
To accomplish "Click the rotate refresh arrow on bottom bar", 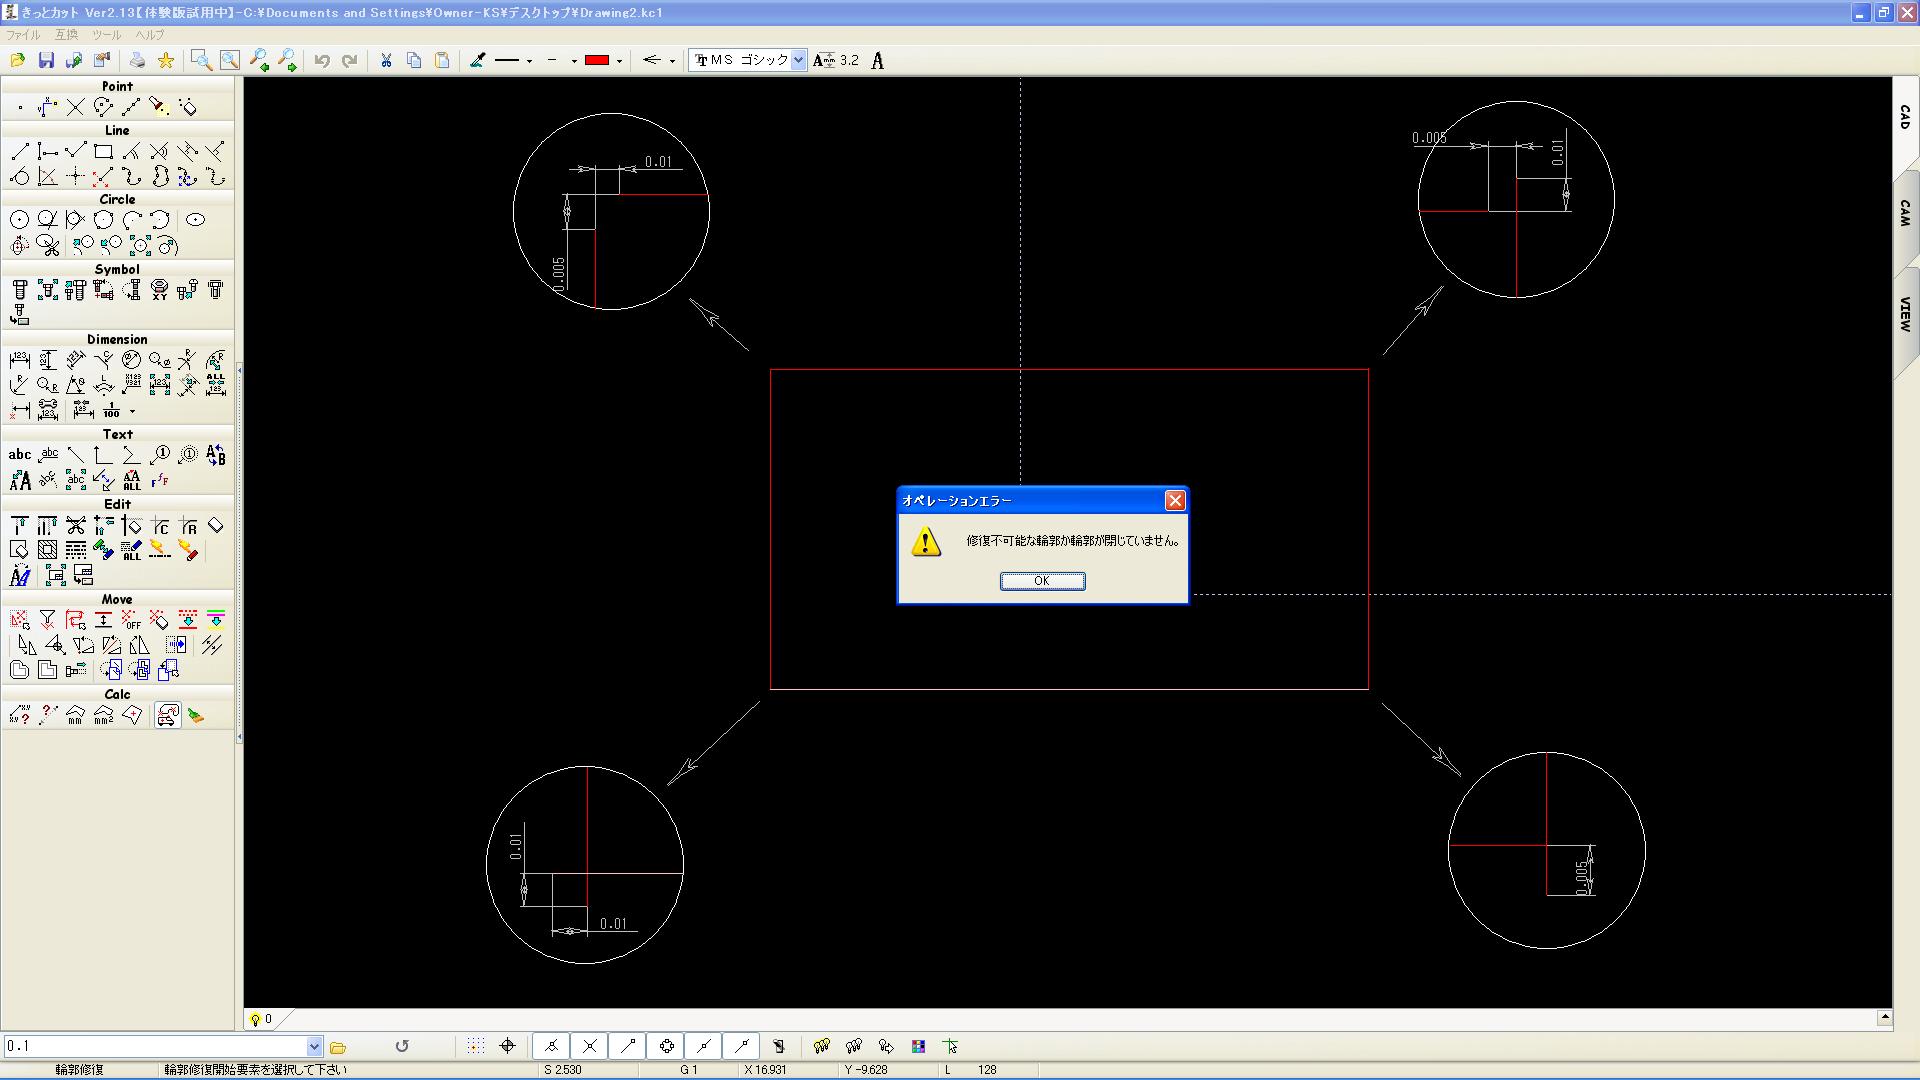I will [402, 1046].
